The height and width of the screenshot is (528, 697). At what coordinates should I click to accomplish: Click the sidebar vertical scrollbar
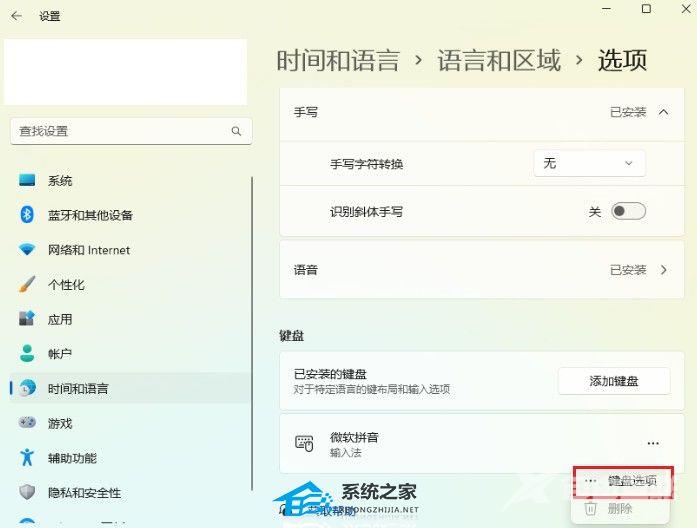(252, 333)
